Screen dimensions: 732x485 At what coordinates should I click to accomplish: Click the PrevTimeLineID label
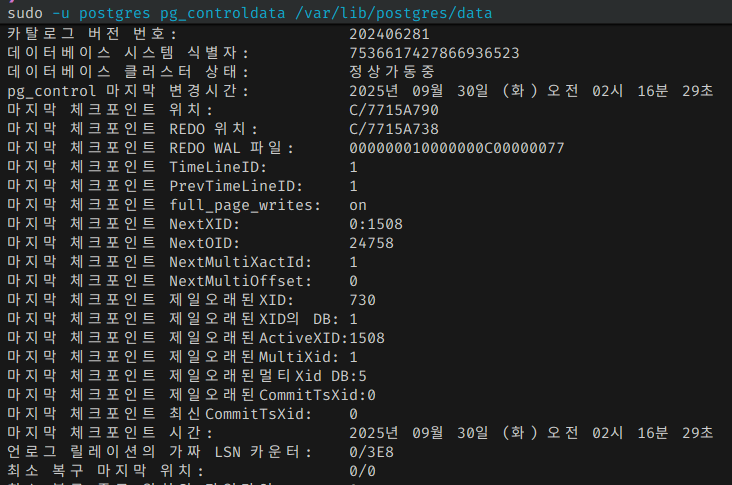click(155, 186)
